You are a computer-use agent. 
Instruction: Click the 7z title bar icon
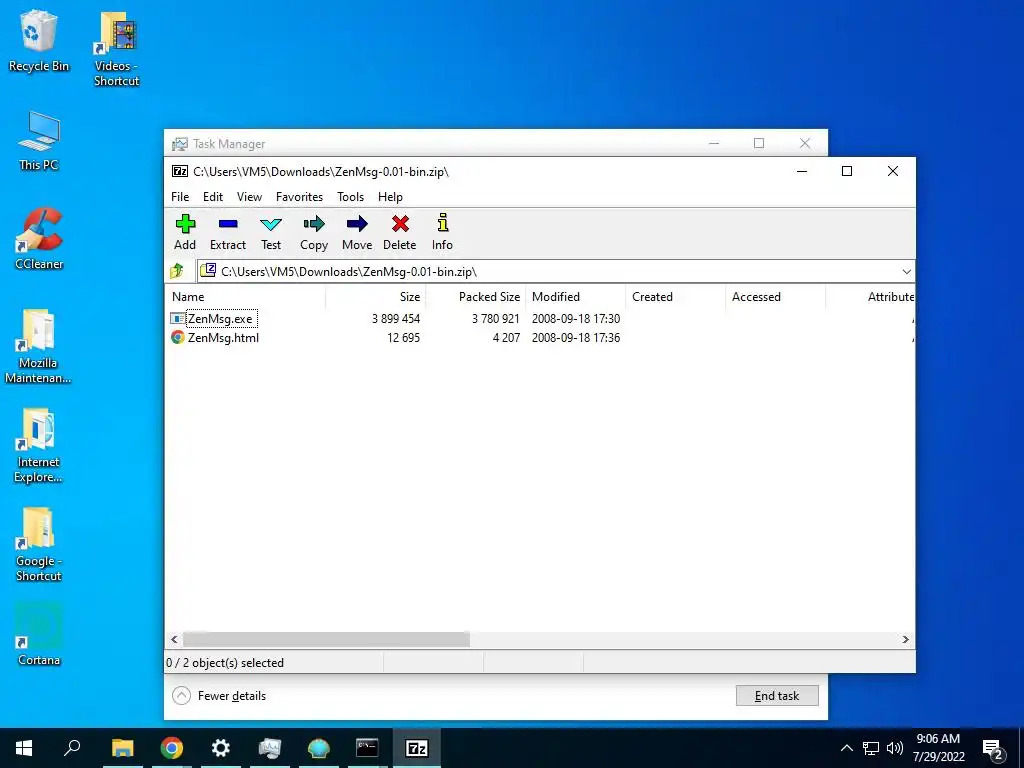180,171
